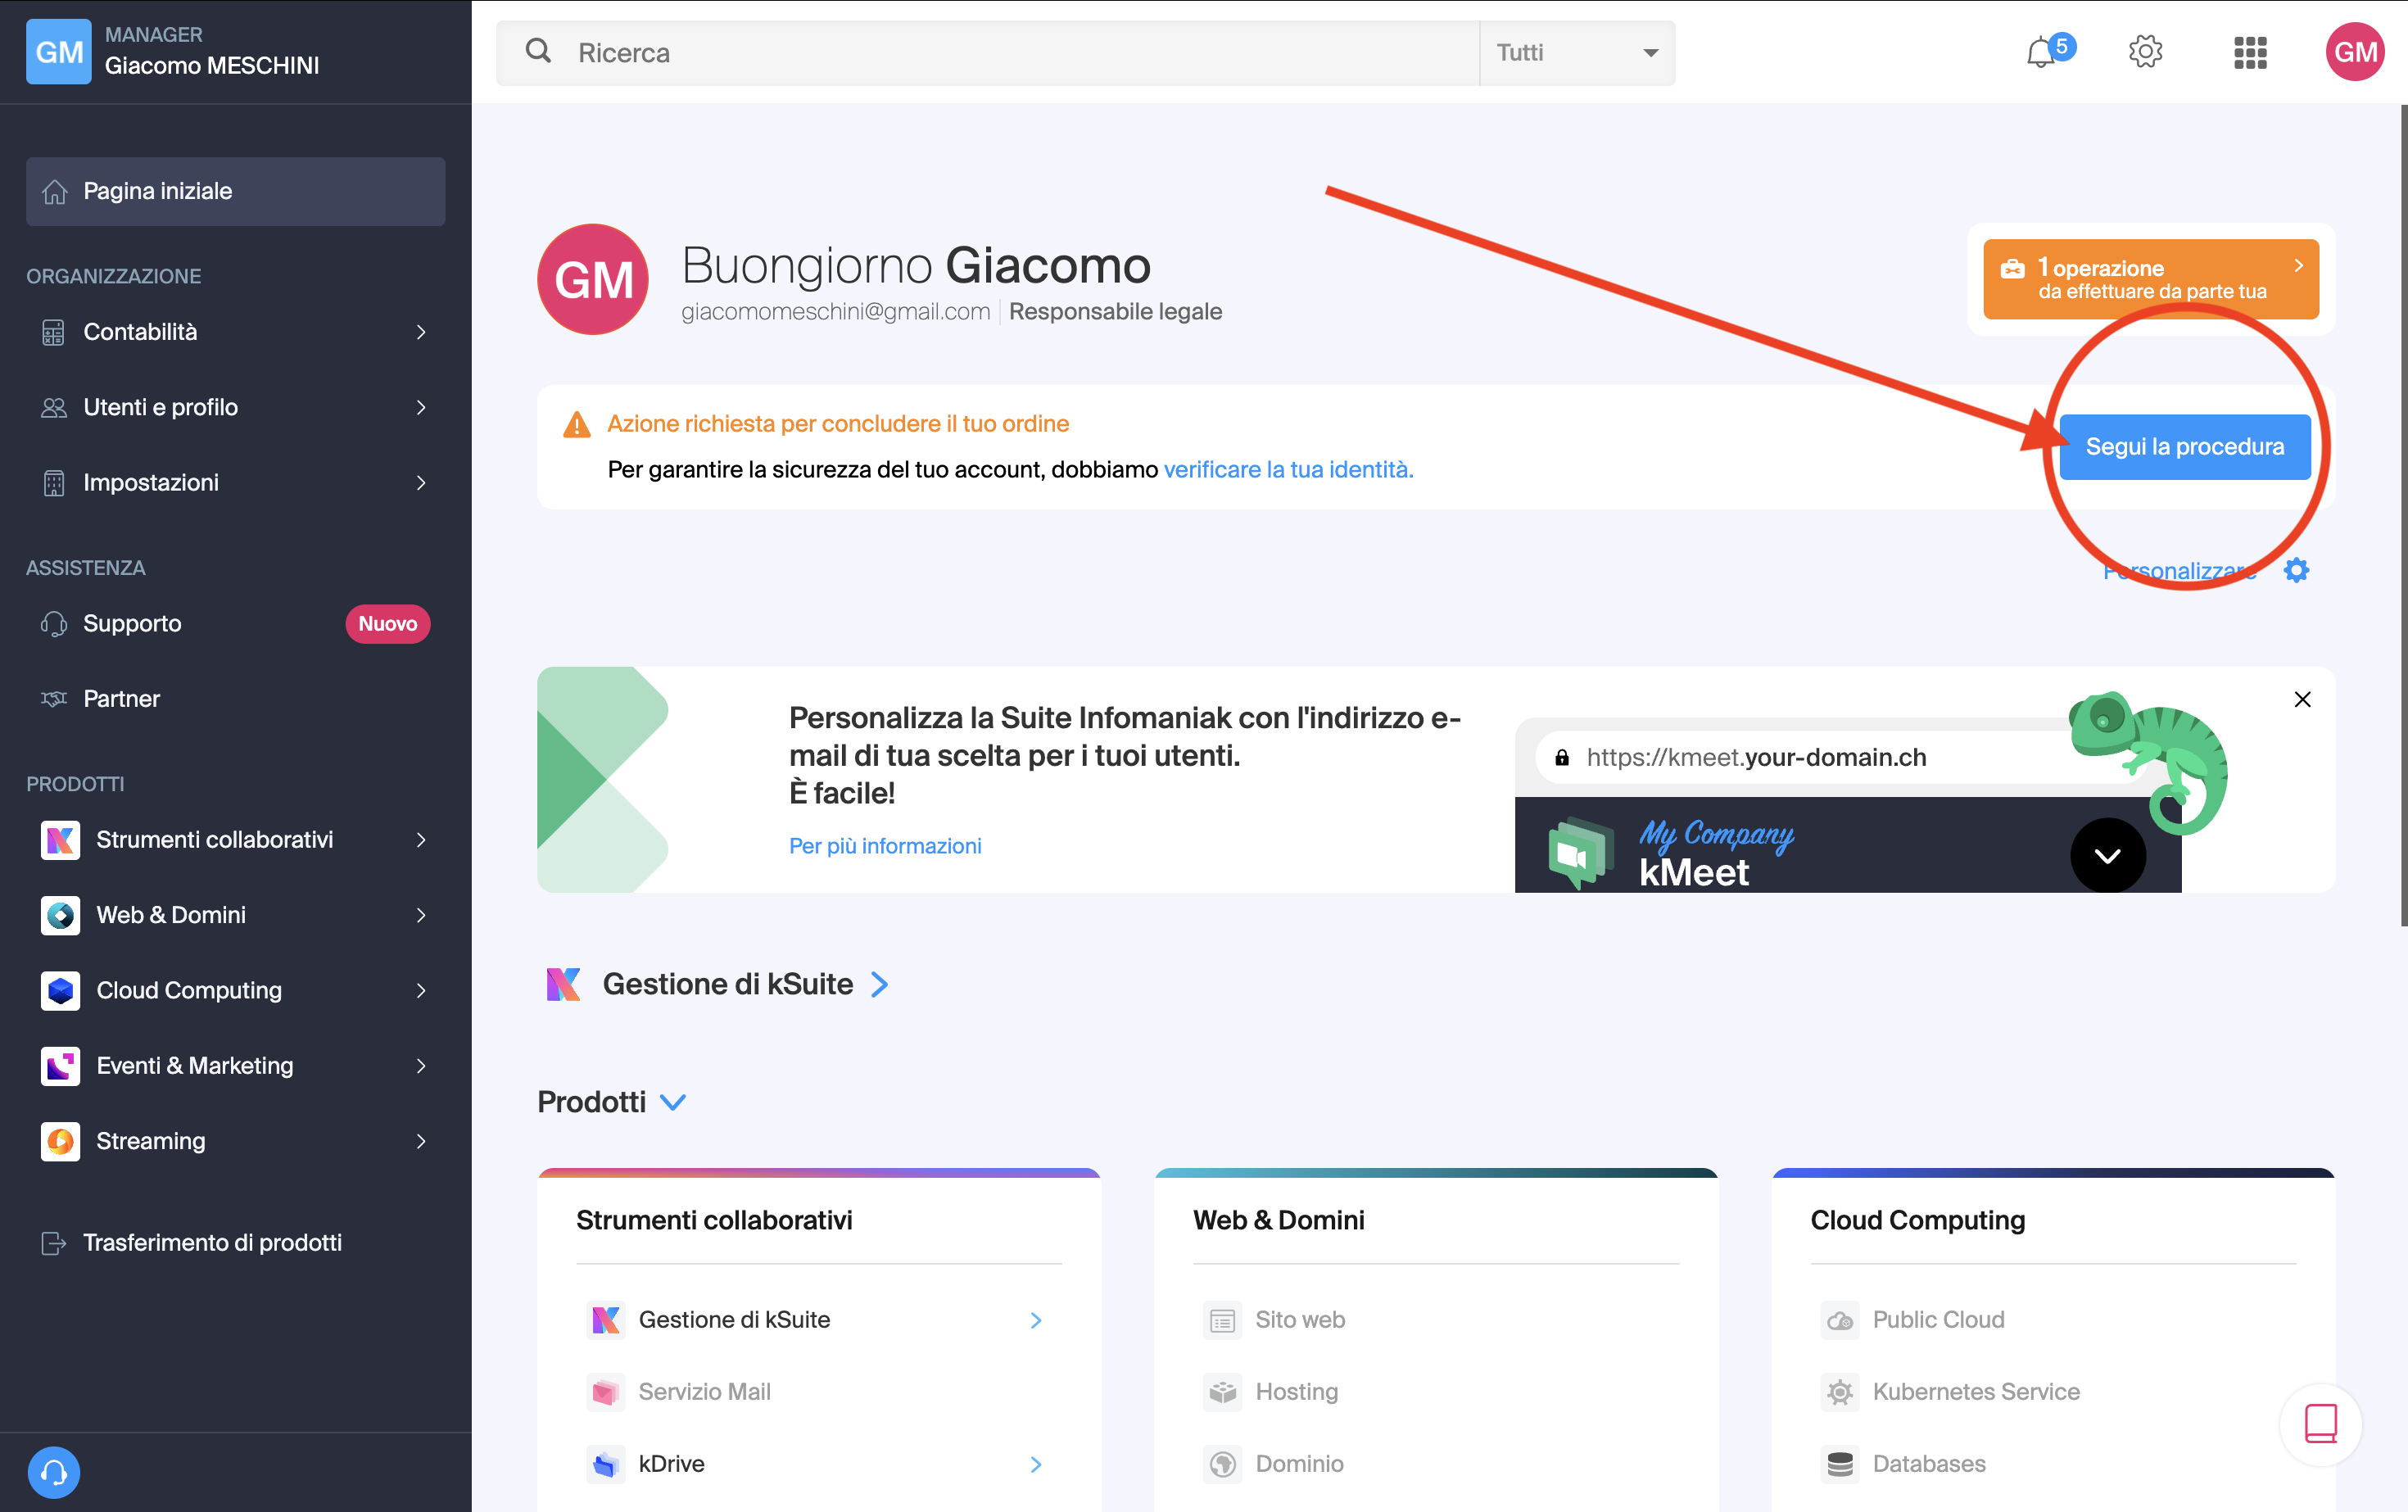The width and height of the screenshot is (2408, 1512).
Task: Open the Supporto menu item
Action: click(x=236, y=624)
